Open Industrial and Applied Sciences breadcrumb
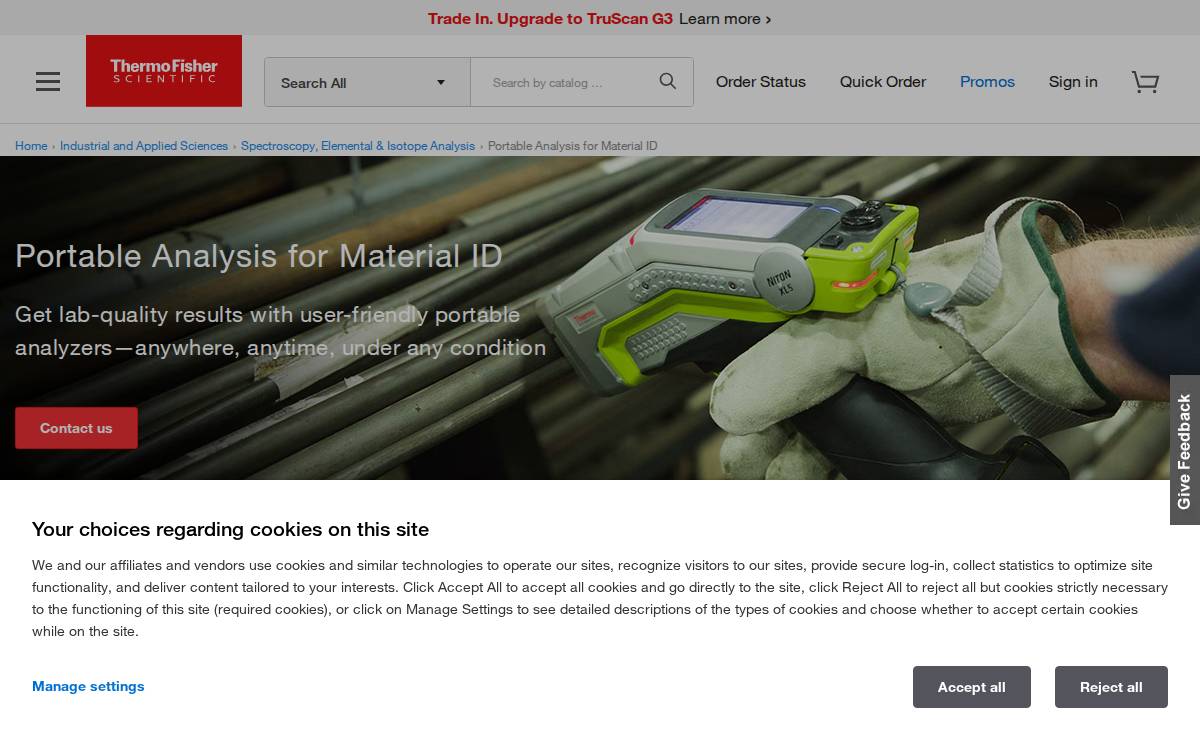Image resolution: width=1200 pixels, height=750 pixels. point(144,146)
